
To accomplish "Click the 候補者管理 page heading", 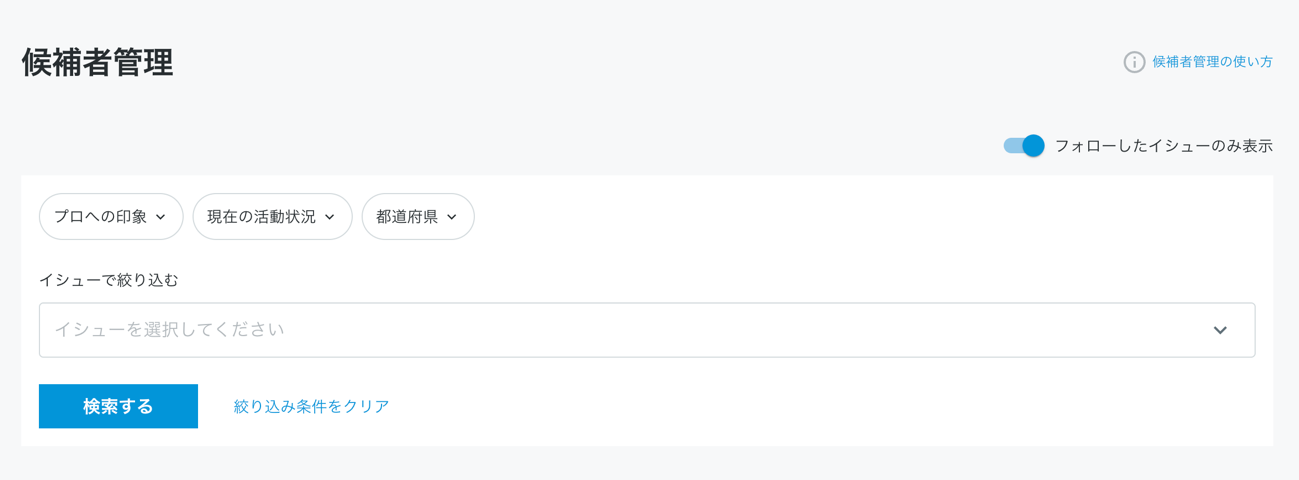I will [x=97, y=63].
